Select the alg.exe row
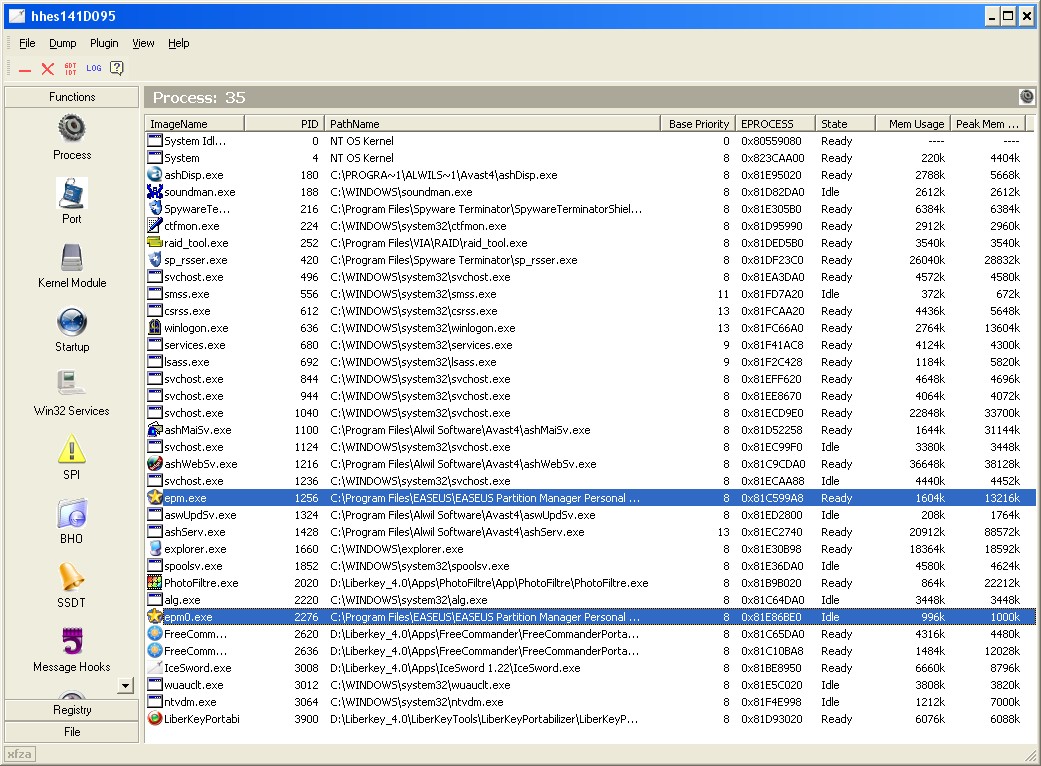This screenshot has width=1041, height=766. click(590, 599)
